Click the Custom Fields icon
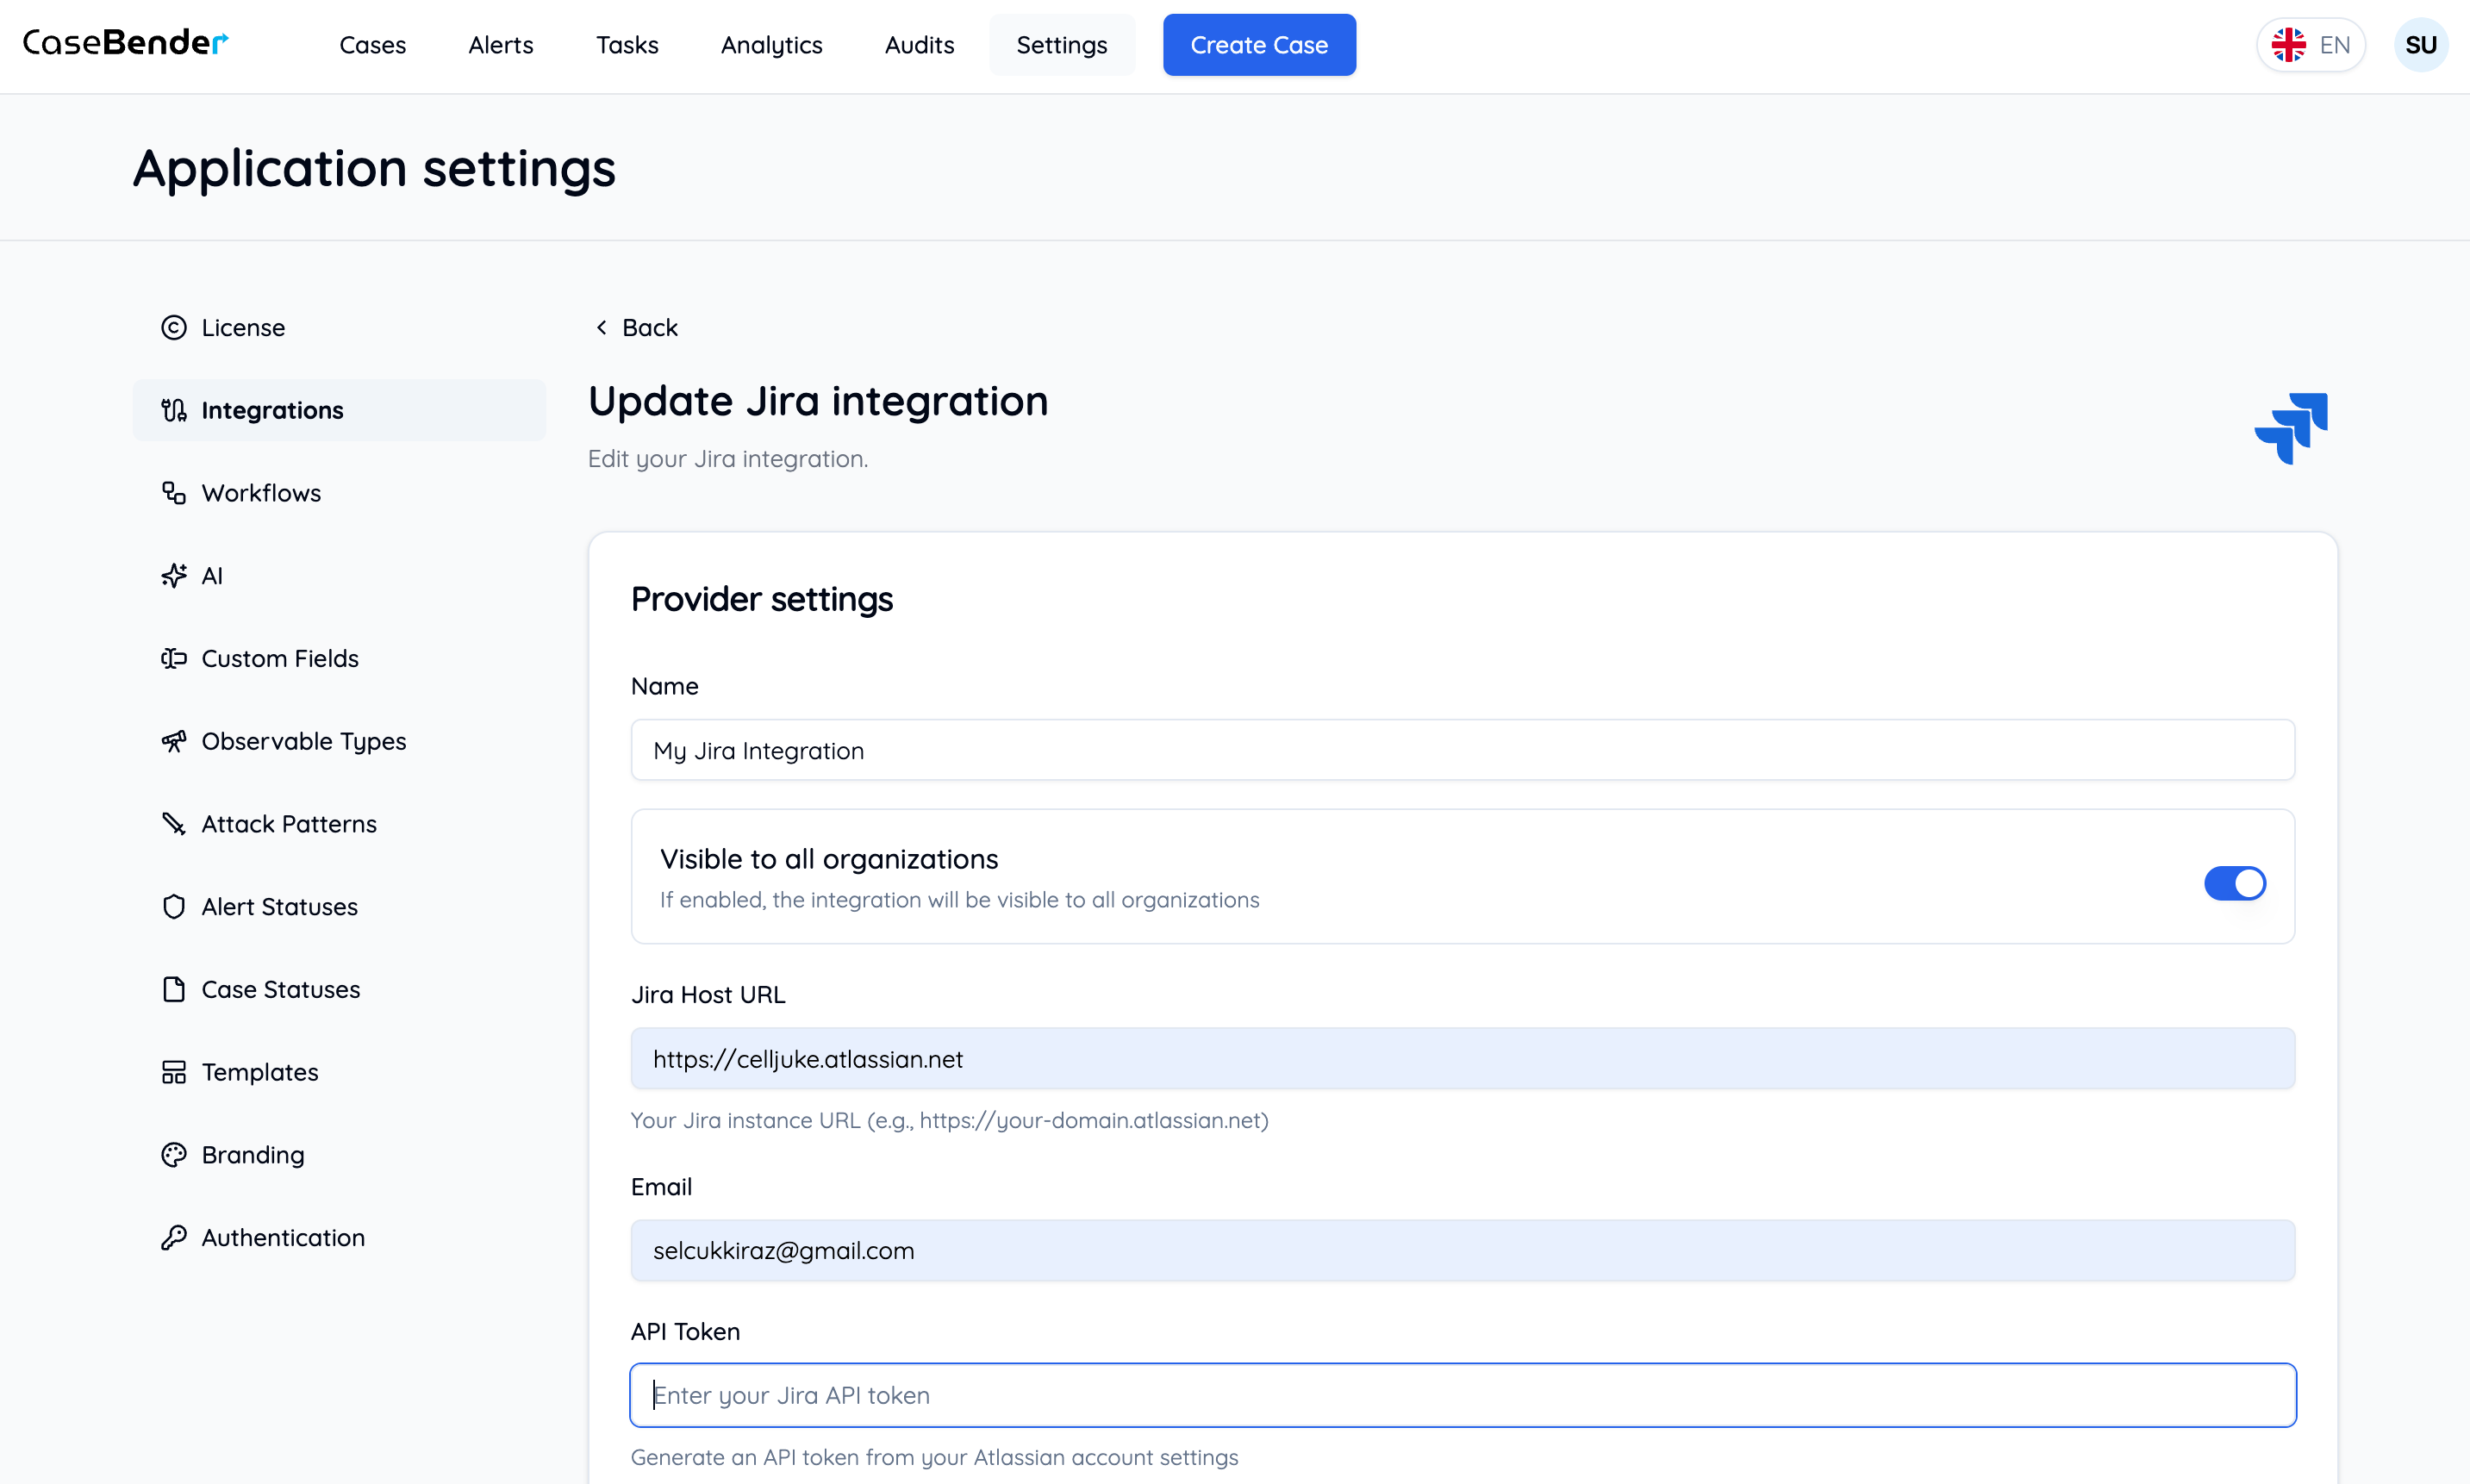 click(x=174, y=658)
